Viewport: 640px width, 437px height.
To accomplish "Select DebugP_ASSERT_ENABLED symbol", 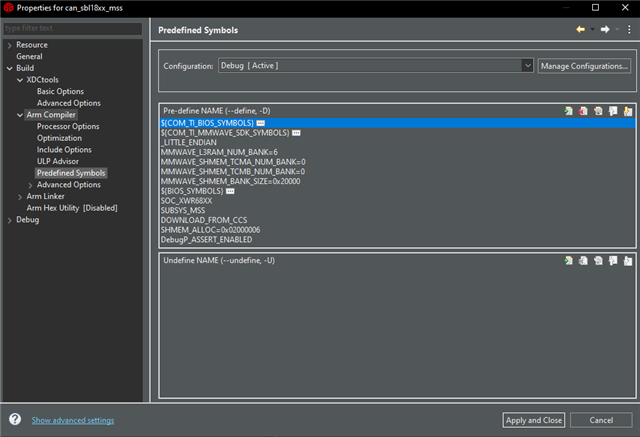I will pyautogui.click(x=206, y=240).
